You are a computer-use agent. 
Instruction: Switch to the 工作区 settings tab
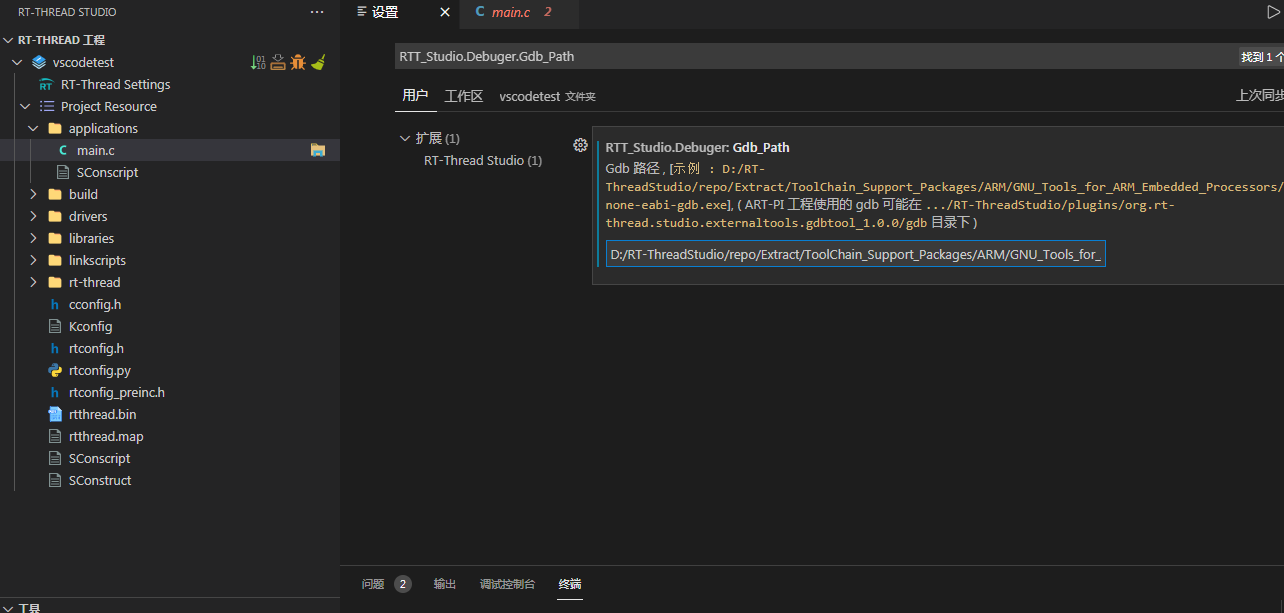pyautogui.click(x=463, y=96)
